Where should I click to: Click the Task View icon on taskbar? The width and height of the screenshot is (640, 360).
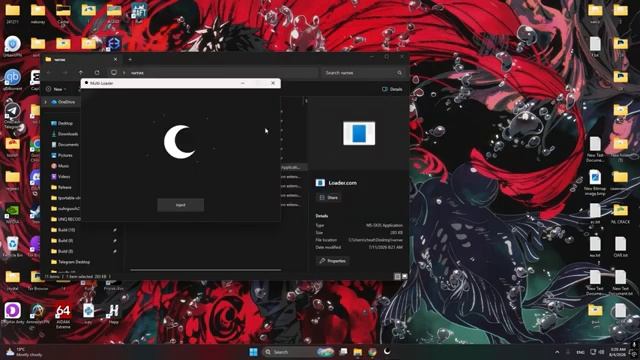(x=343, y=352)
